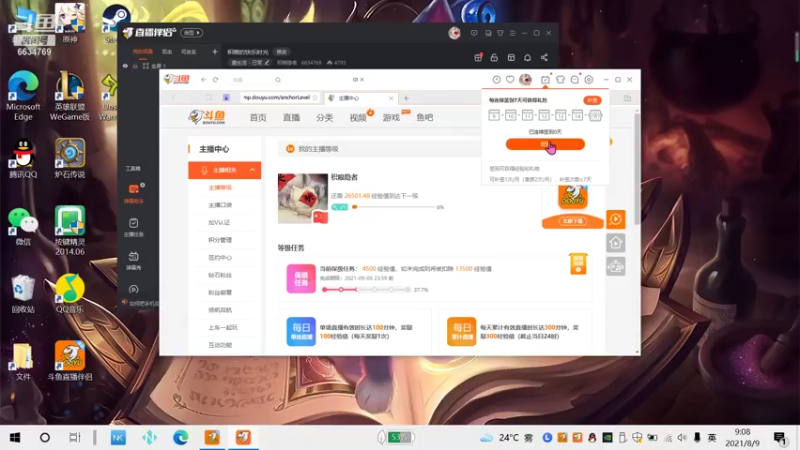Open the Windows Start button
Viewport: 800px width, 450px height.
pyautogui.click(x=15, y=438)
